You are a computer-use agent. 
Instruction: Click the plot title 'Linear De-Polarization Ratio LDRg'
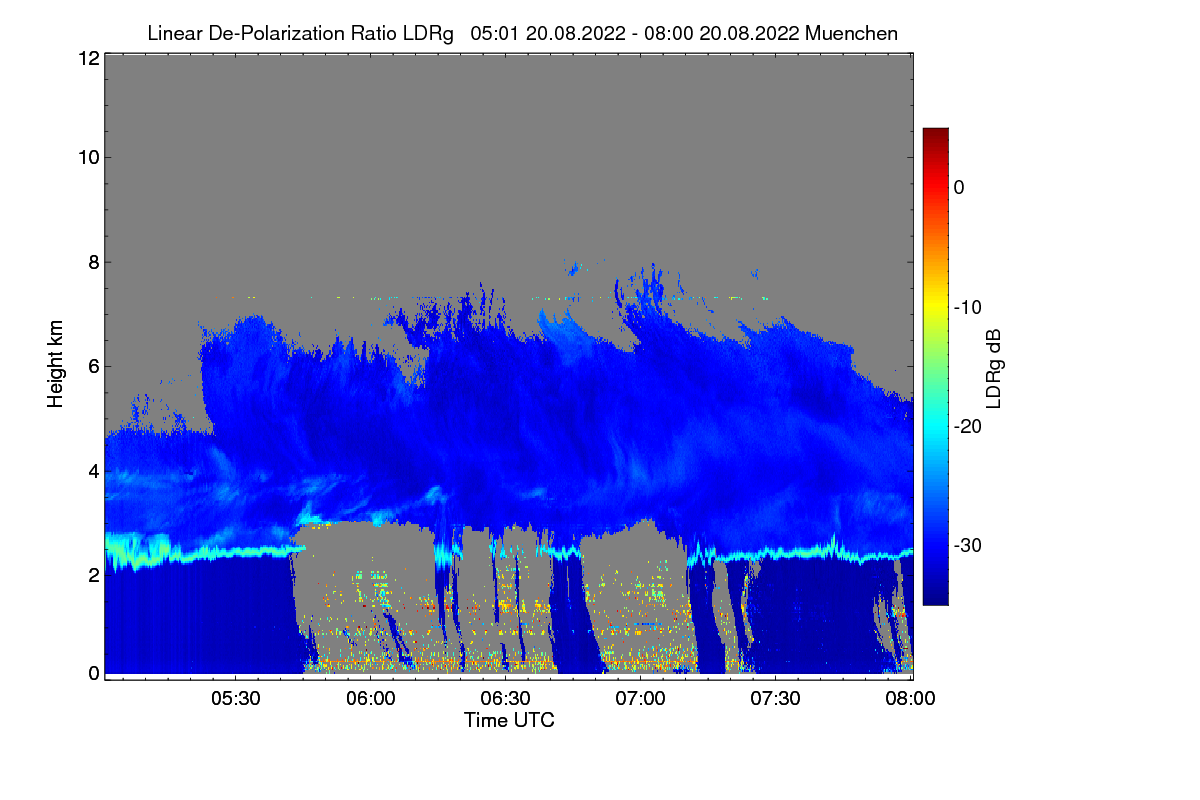point(300,33)
